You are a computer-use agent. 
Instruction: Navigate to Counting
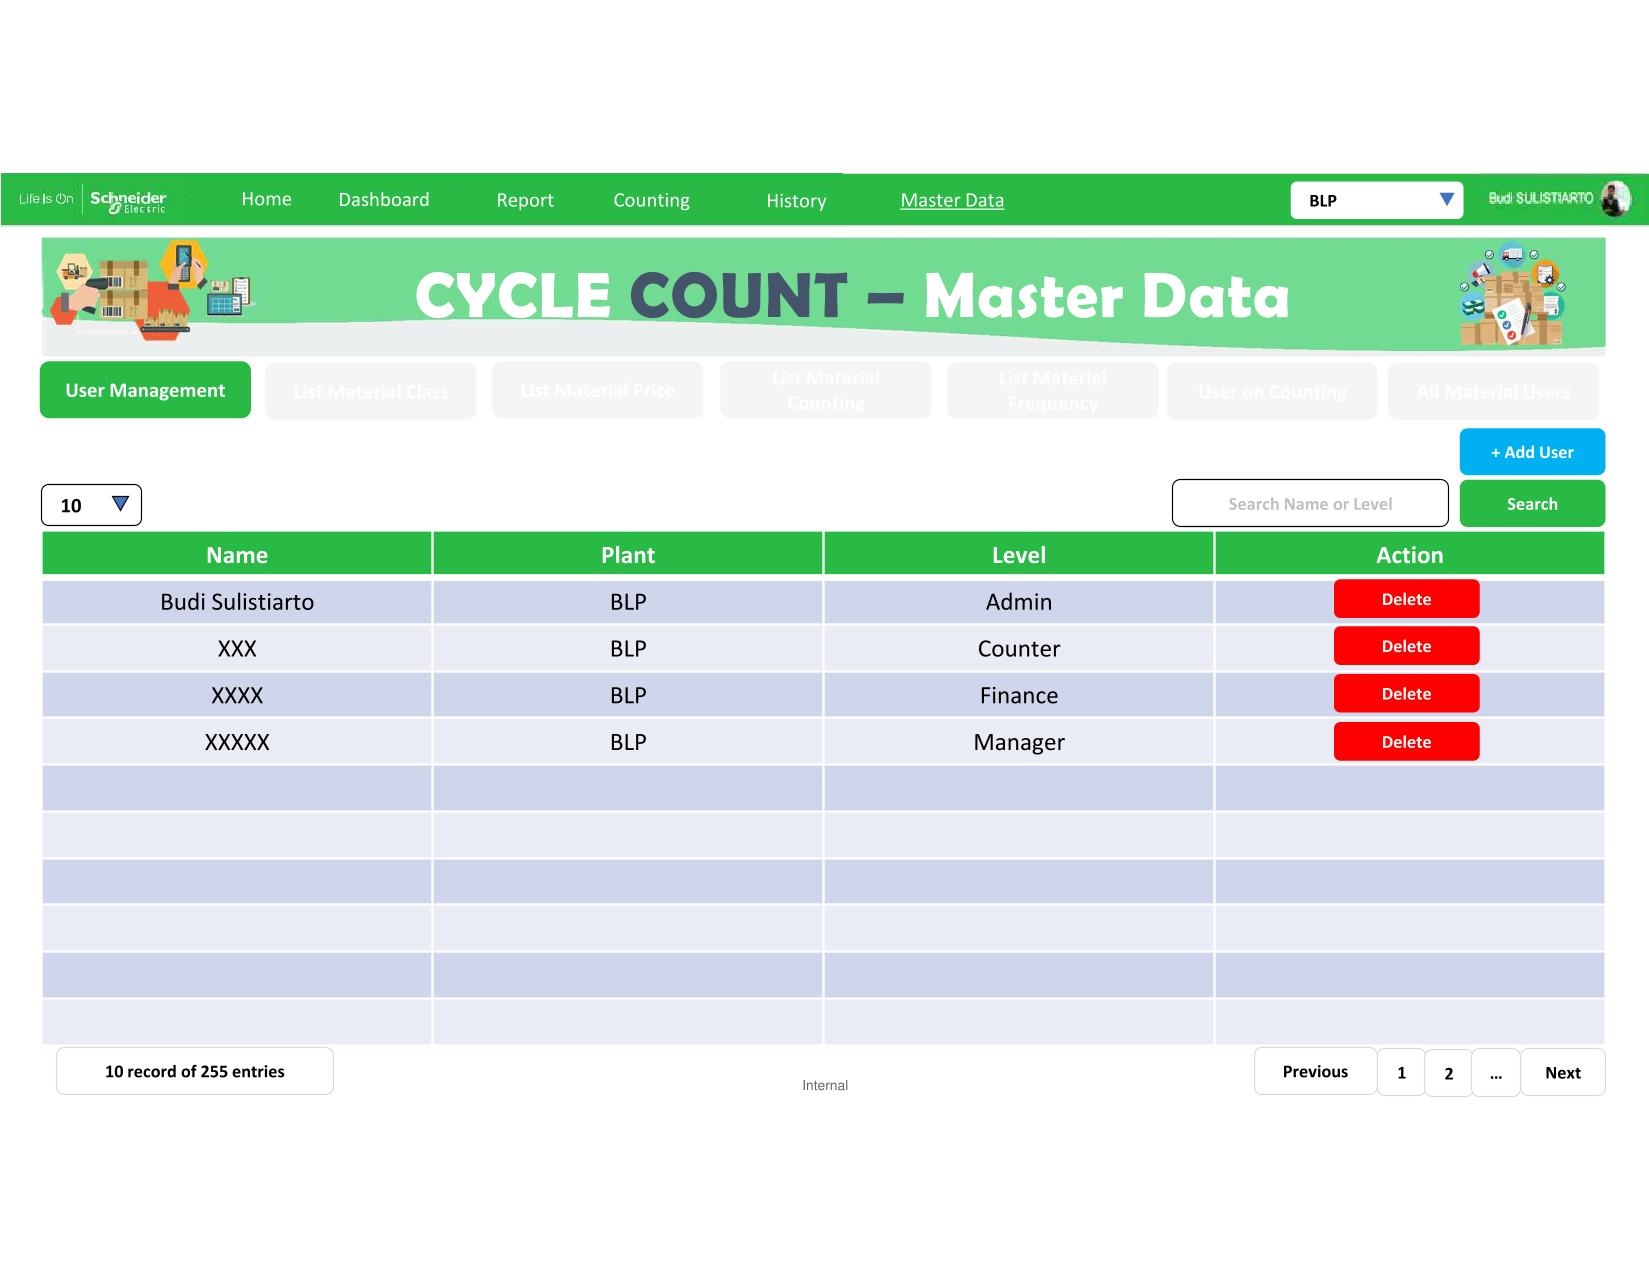pyautogui.click(x=651, y=200)
